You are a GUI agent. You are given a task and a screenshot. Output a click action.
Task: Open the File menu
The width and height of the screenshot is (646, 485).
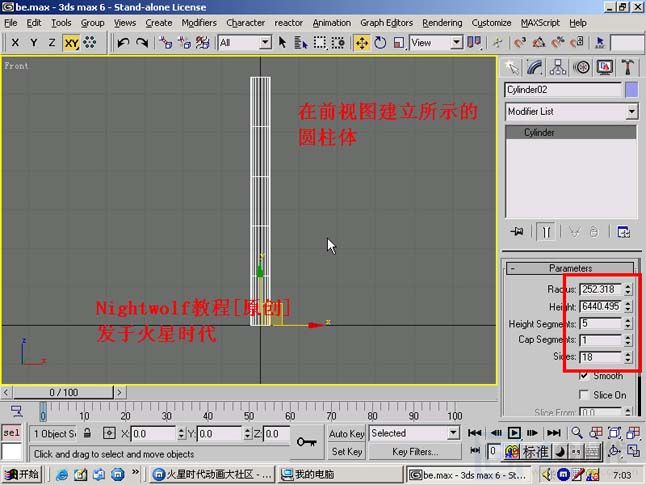click(x=11, y=23)
